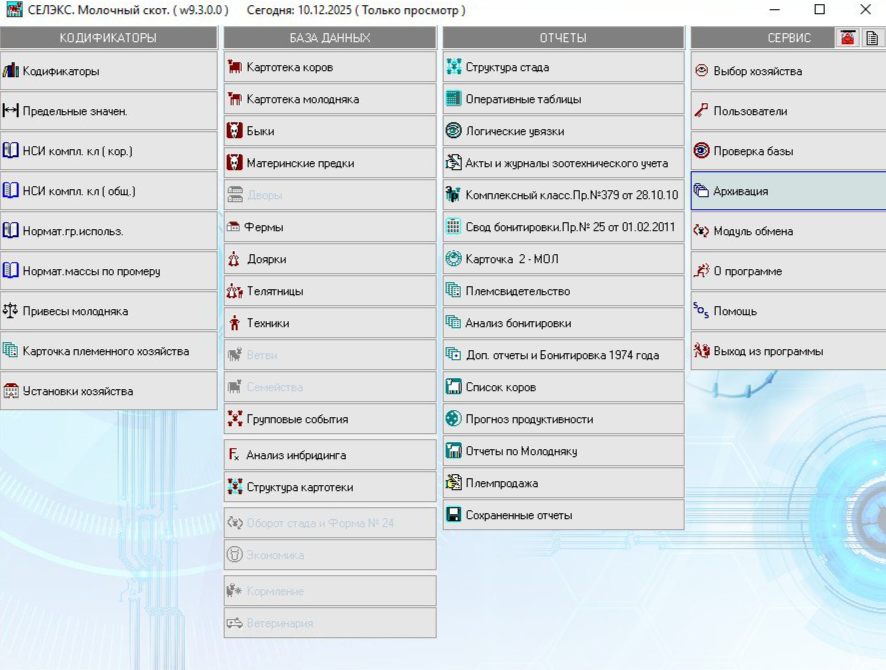Screen dimensions: 886x670
Task: Open Карточка 2-МОЛ report
Action: point(563,259)
